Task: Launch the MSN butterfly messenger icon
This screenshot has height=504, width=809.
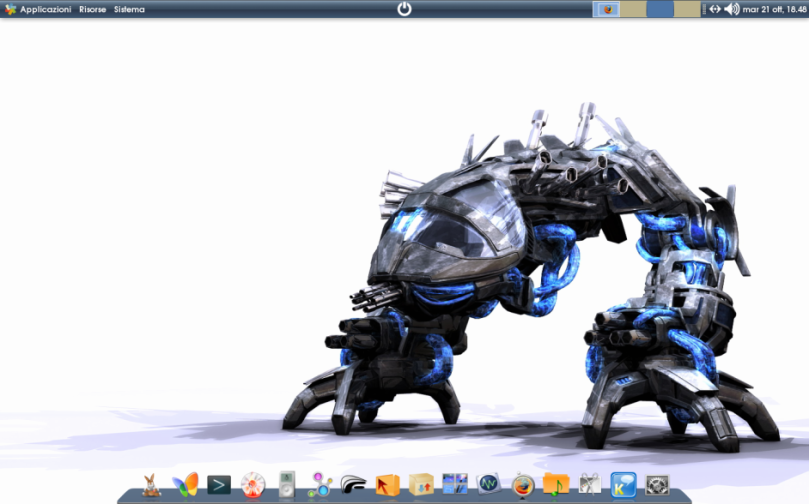Action: 185,485
